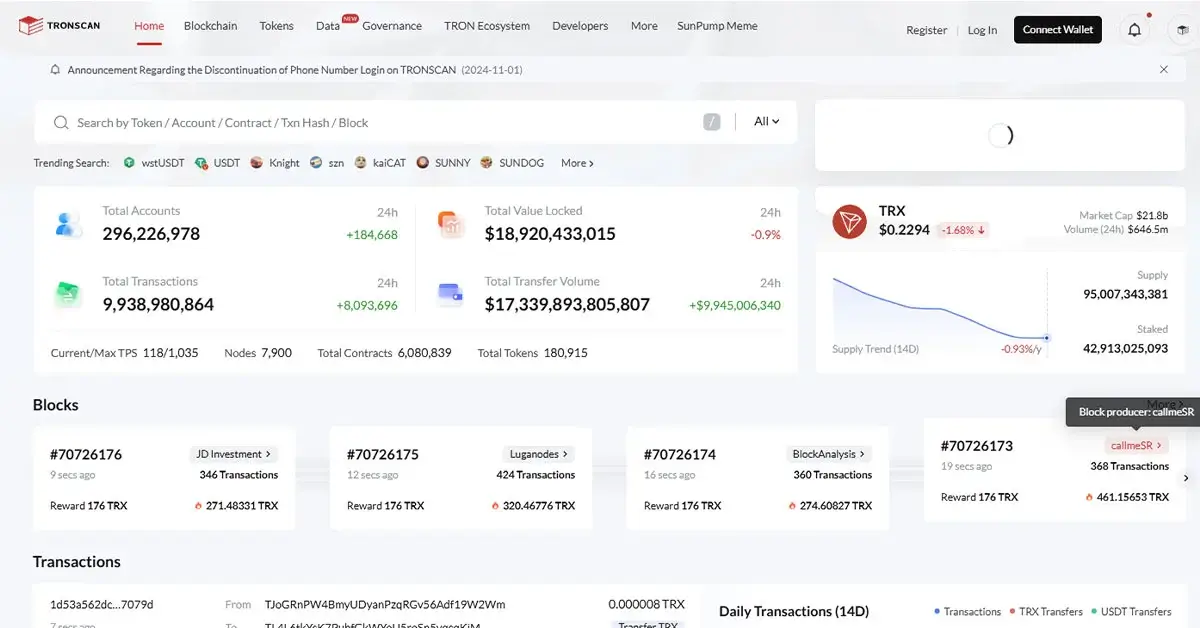Open transaction hash 1d53a562dc...7079d
1200x628 pixels.
(x=102, y=604)
